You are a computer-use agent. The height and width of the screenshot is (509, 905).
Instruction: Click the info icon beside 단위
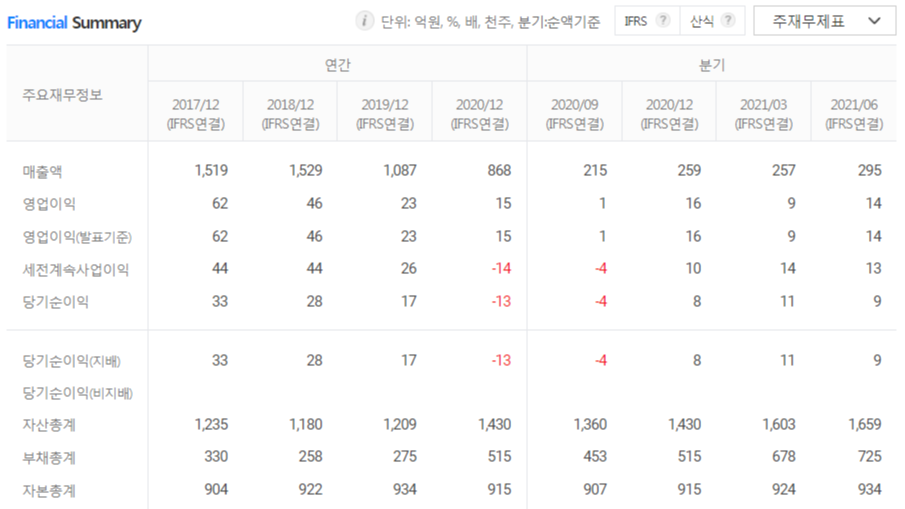(364, 21)
